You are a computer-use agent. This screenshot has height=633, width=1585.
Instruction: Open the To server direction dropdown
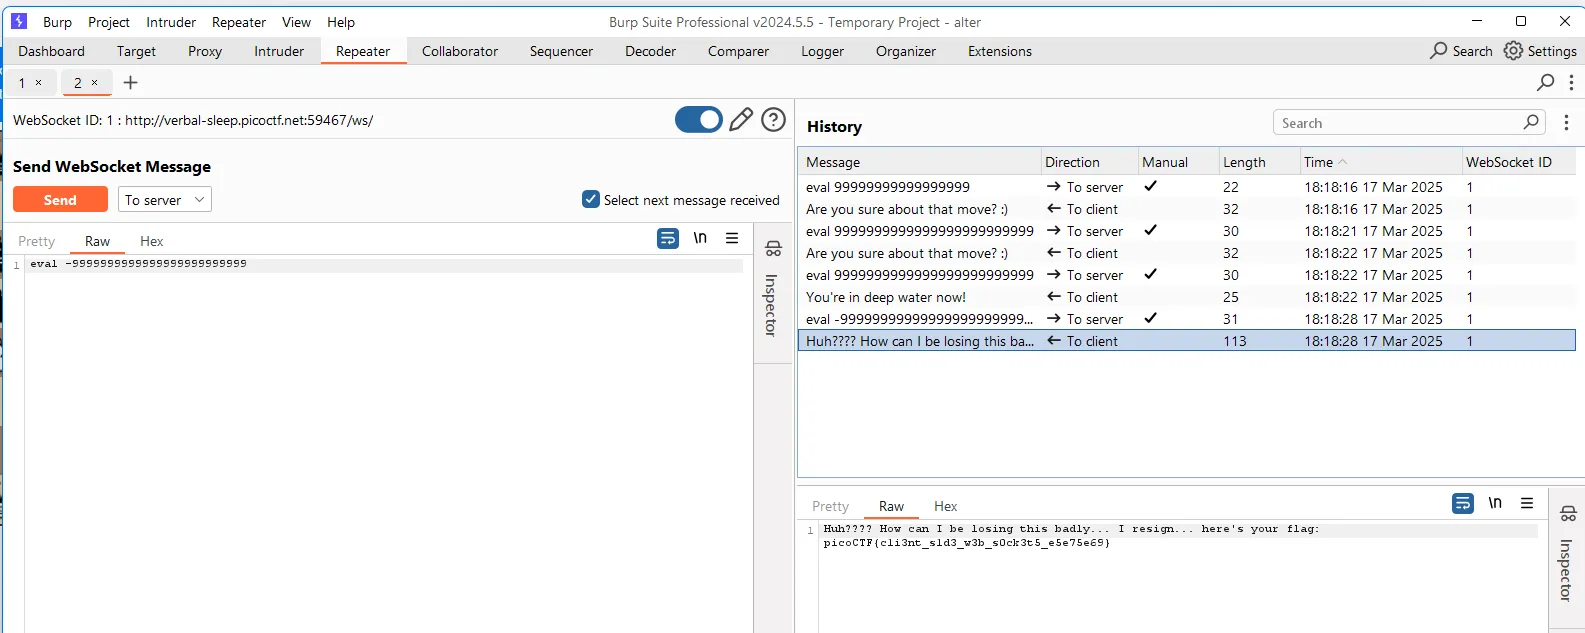[165, 199]
